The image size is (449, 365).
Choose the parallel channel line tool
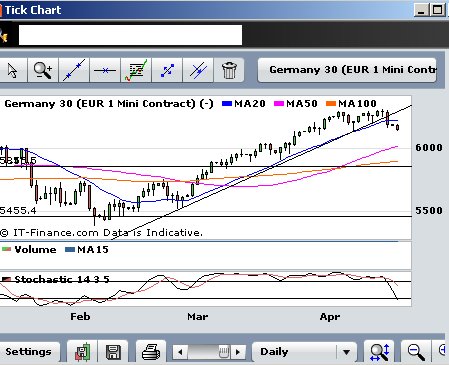(198, 70)
